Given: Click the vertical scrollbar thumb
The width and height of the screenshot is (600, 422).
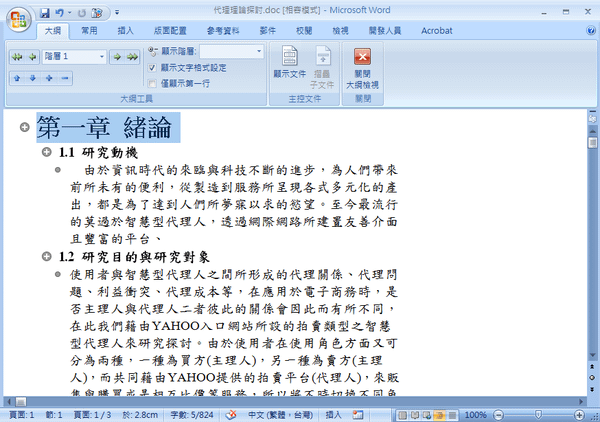Looking at the screenshot, I should pyautogui.click(x=592, y=143).
